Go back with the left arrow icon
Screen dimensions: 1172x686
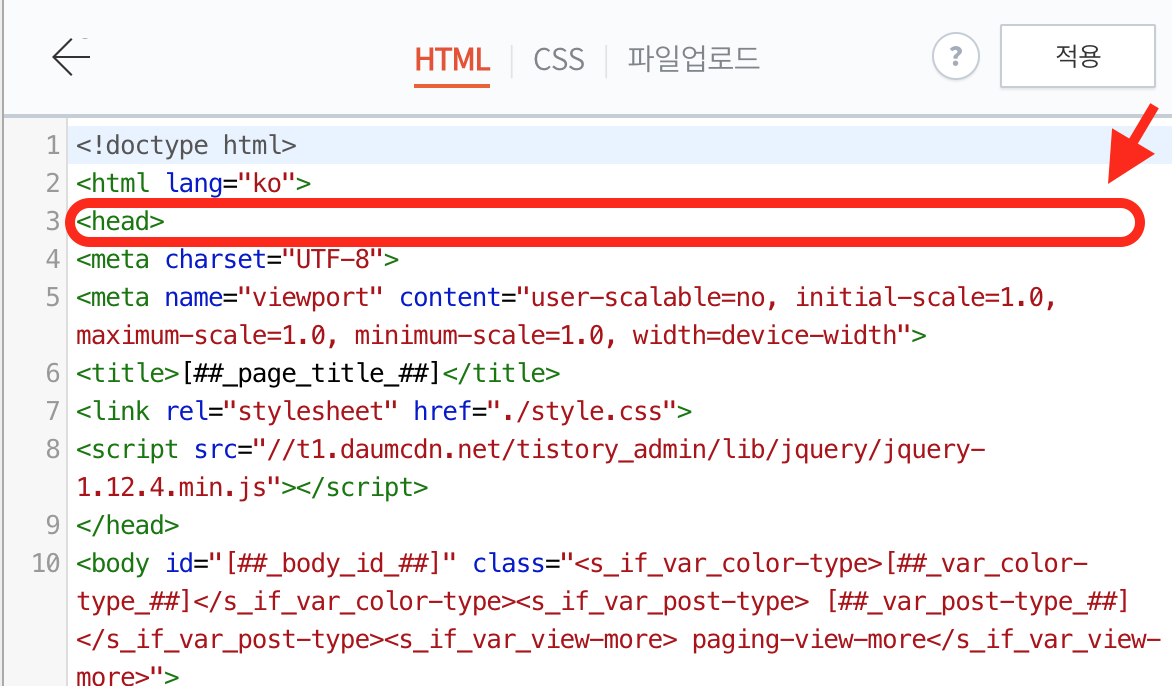[x=71, y=57]
